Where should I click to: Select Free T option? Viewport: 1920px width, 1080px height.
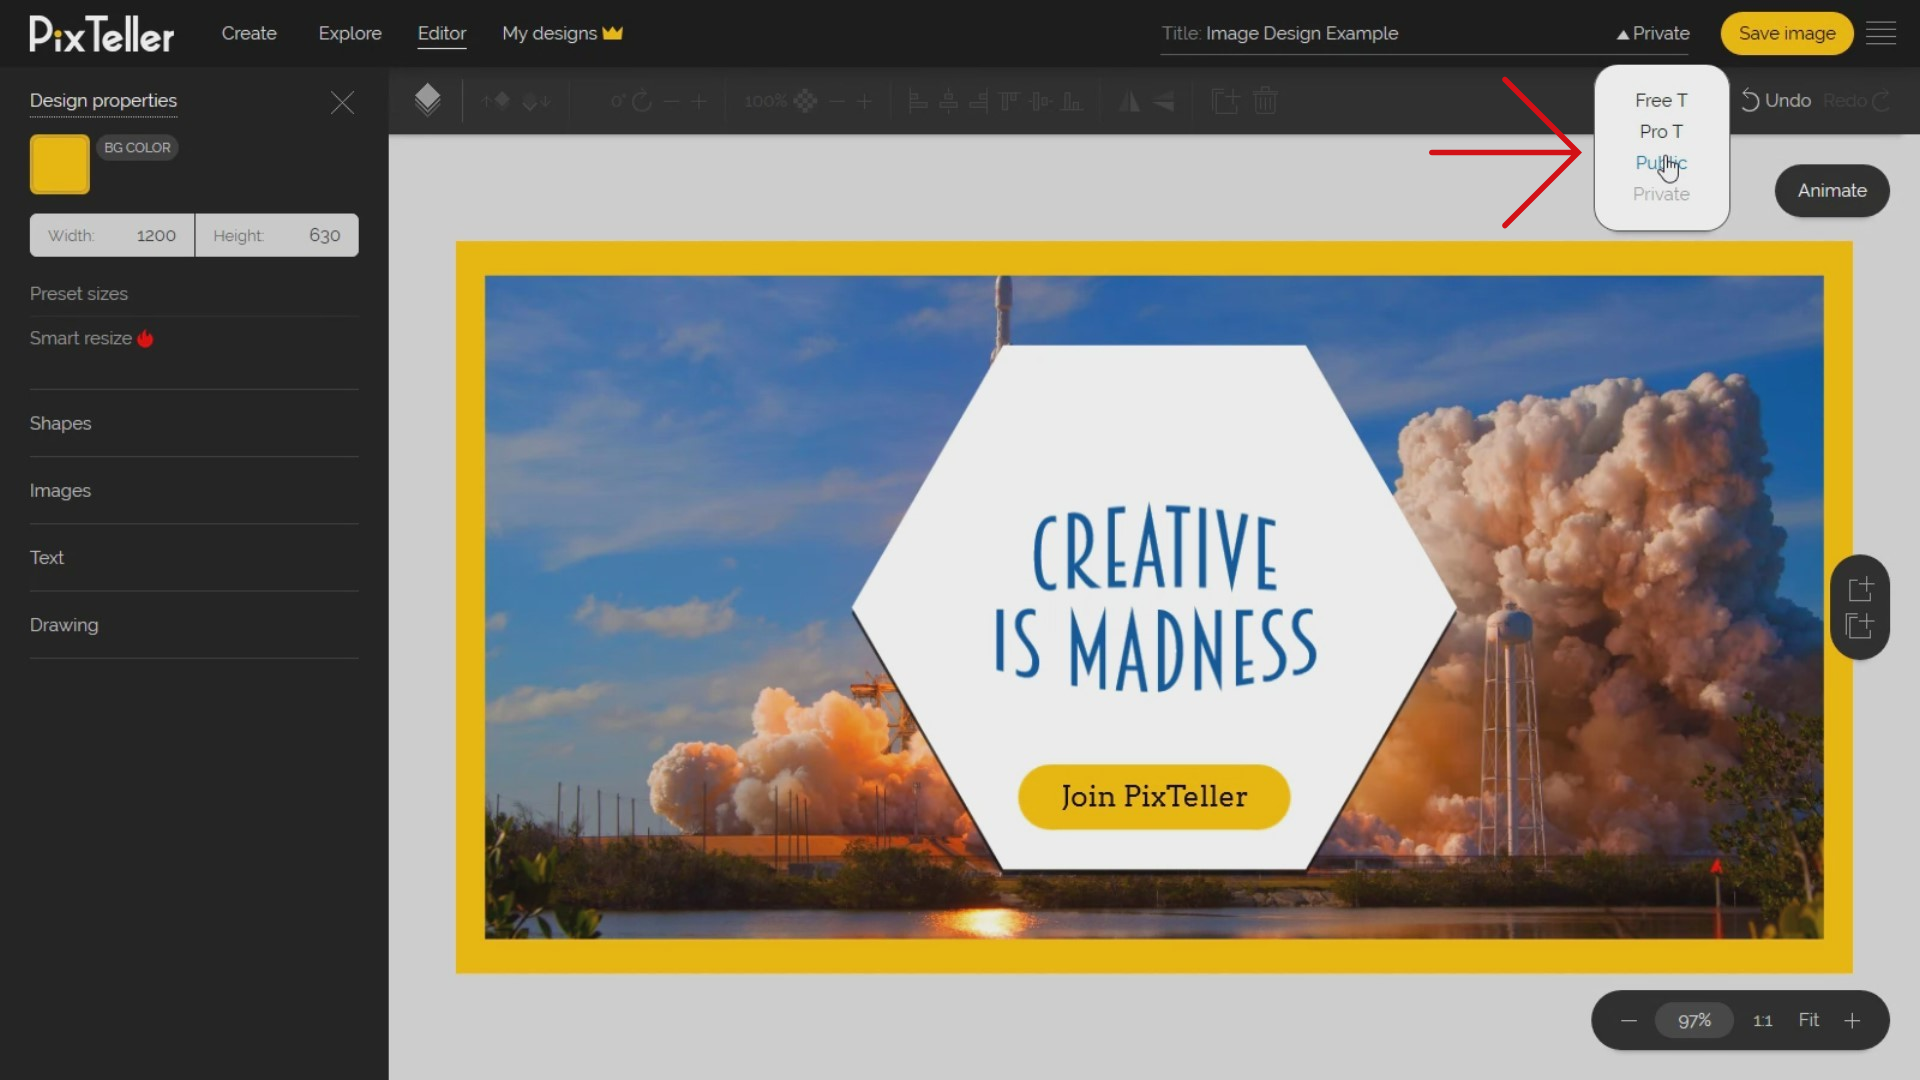tap(1661, 100)
